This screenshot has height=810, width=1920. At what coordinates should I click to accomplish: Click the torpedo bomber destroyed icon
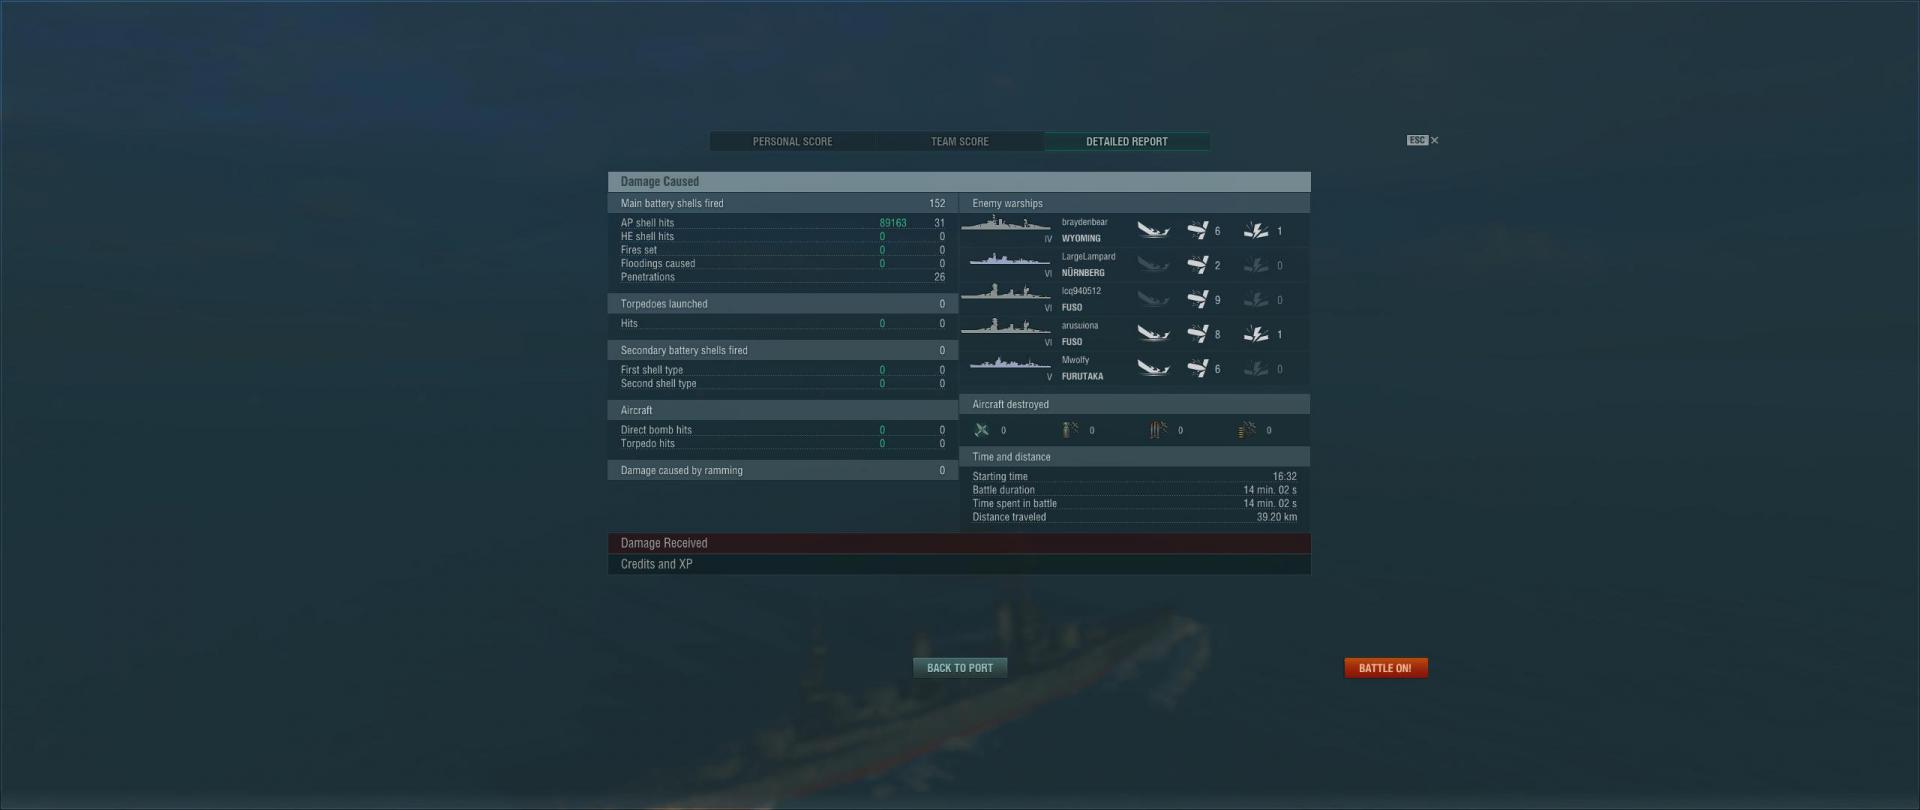pyautogui.click(x=1070, y=430)
